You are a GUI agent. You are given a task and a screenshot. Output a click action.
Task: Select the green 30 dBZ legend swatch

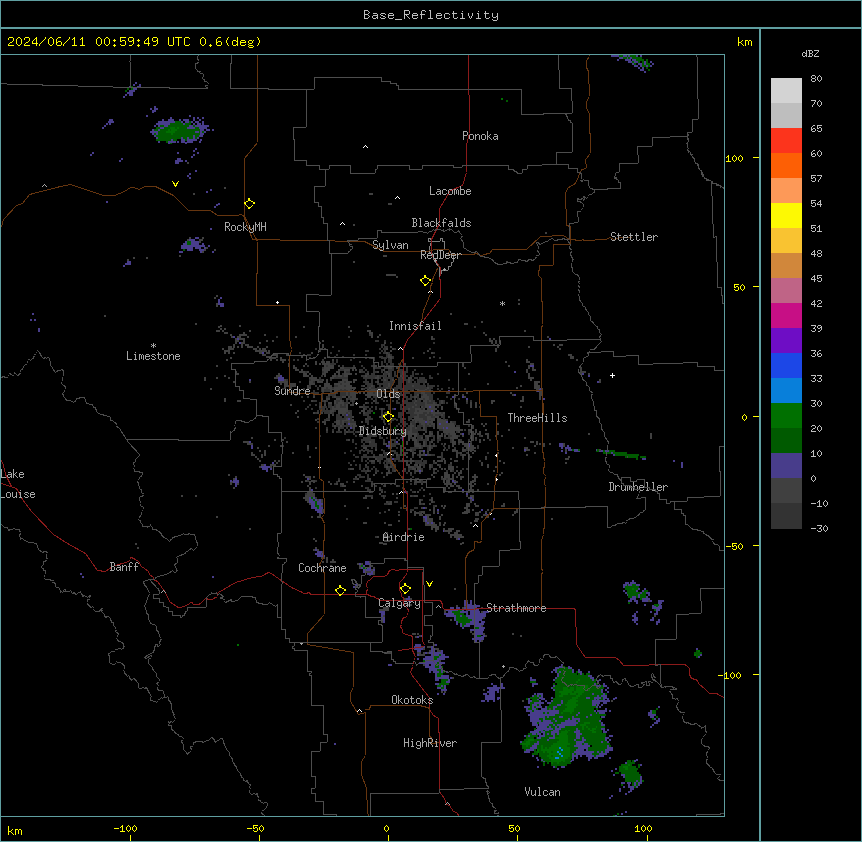(x=786, y=415)
